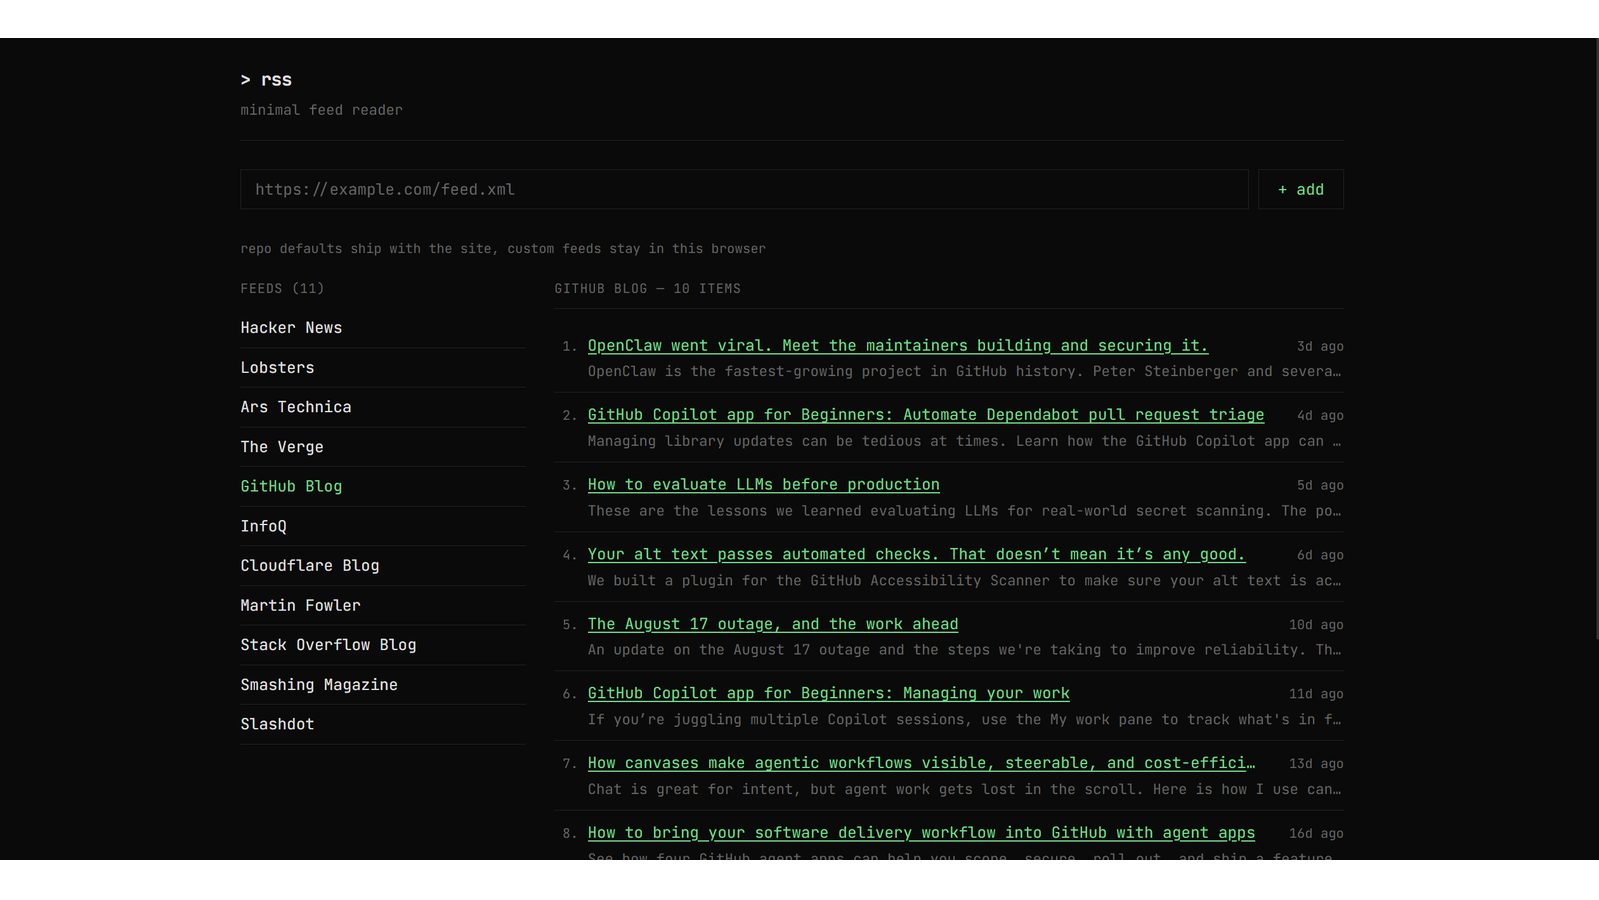Screen dimensions: 1599x900
Task: Open 'Copilot app for Beginners: Managing your work'
Action: tap(829, 693)
